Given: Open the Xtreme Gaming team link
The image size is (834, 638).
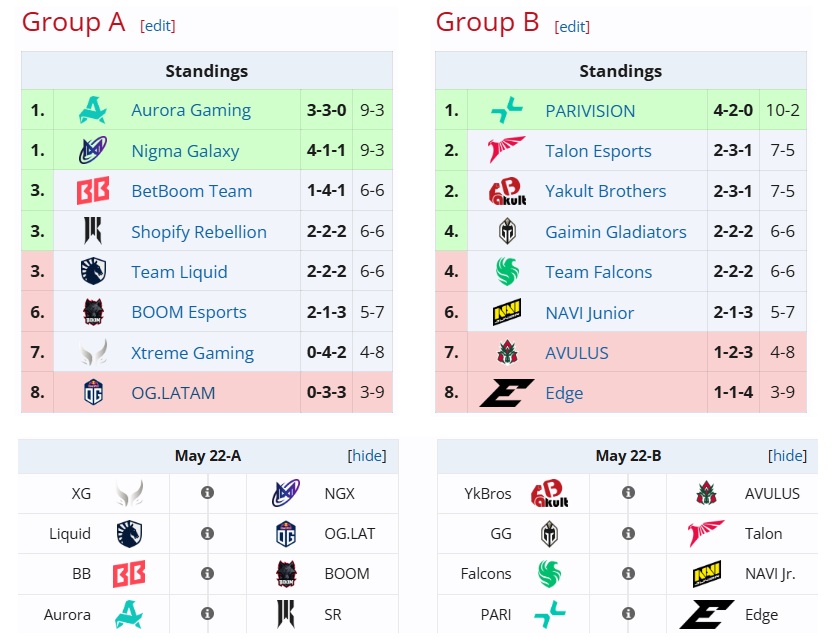Looking at the screenshot, I should (193, 353).
